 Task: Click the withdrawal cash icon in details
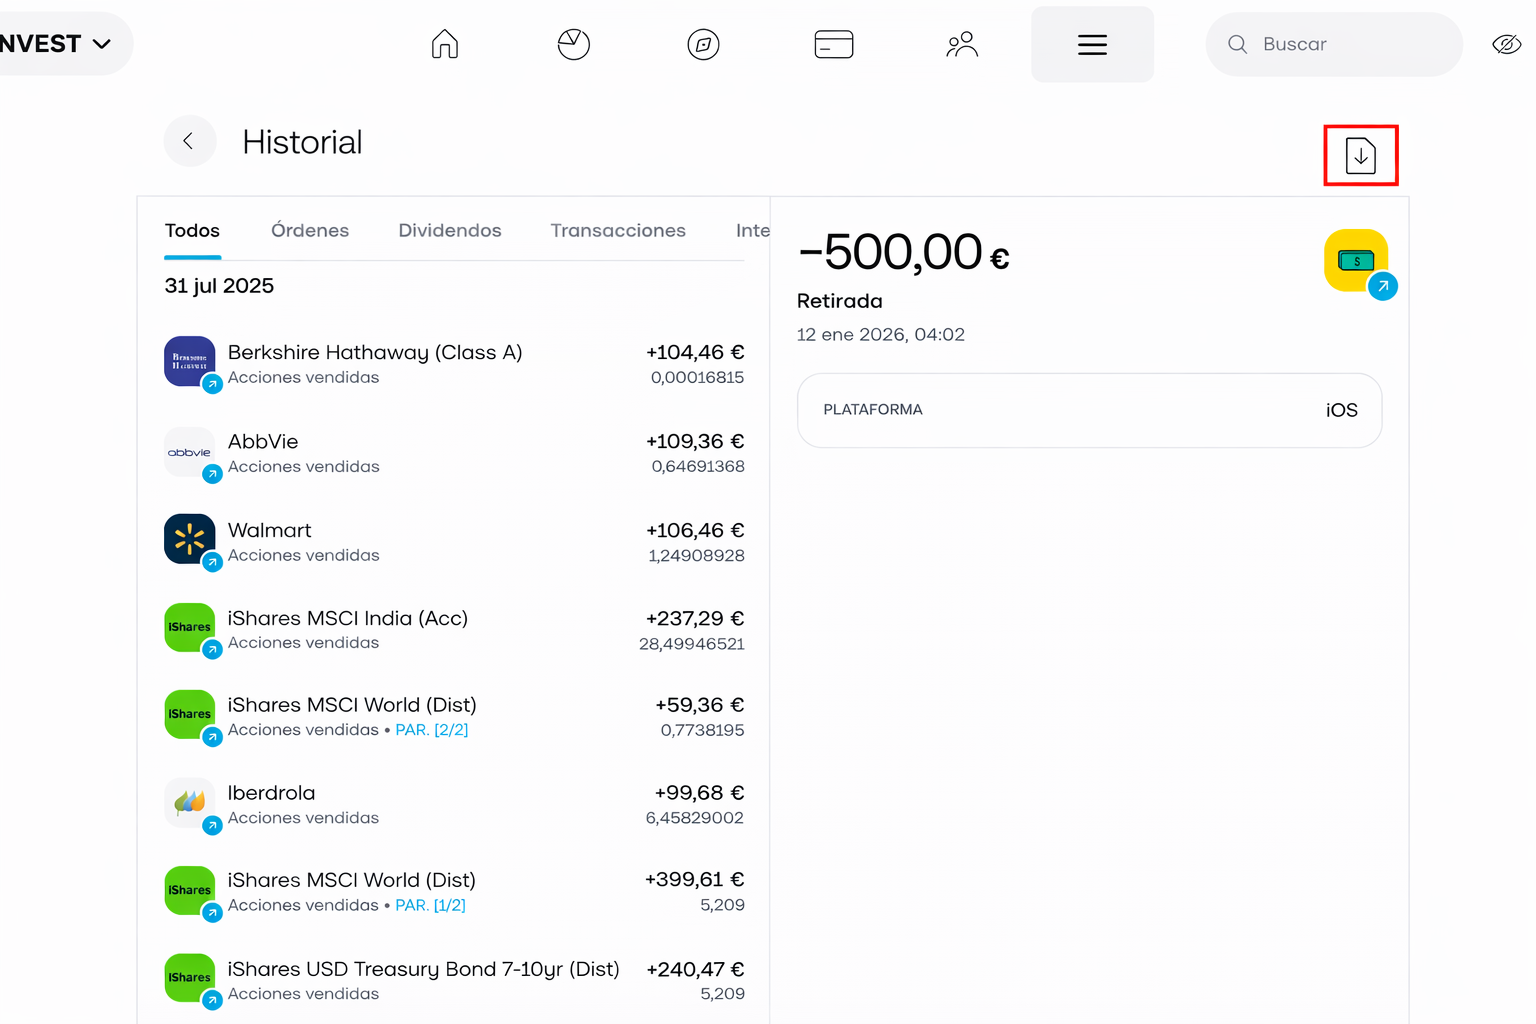click(x=1356, y=261)
